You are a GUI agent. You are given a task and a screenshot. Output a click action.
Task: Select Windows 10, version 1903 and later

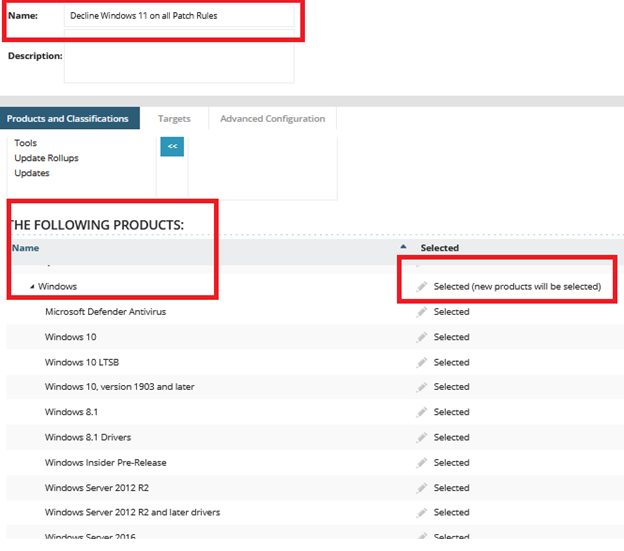tap(315, 387)
